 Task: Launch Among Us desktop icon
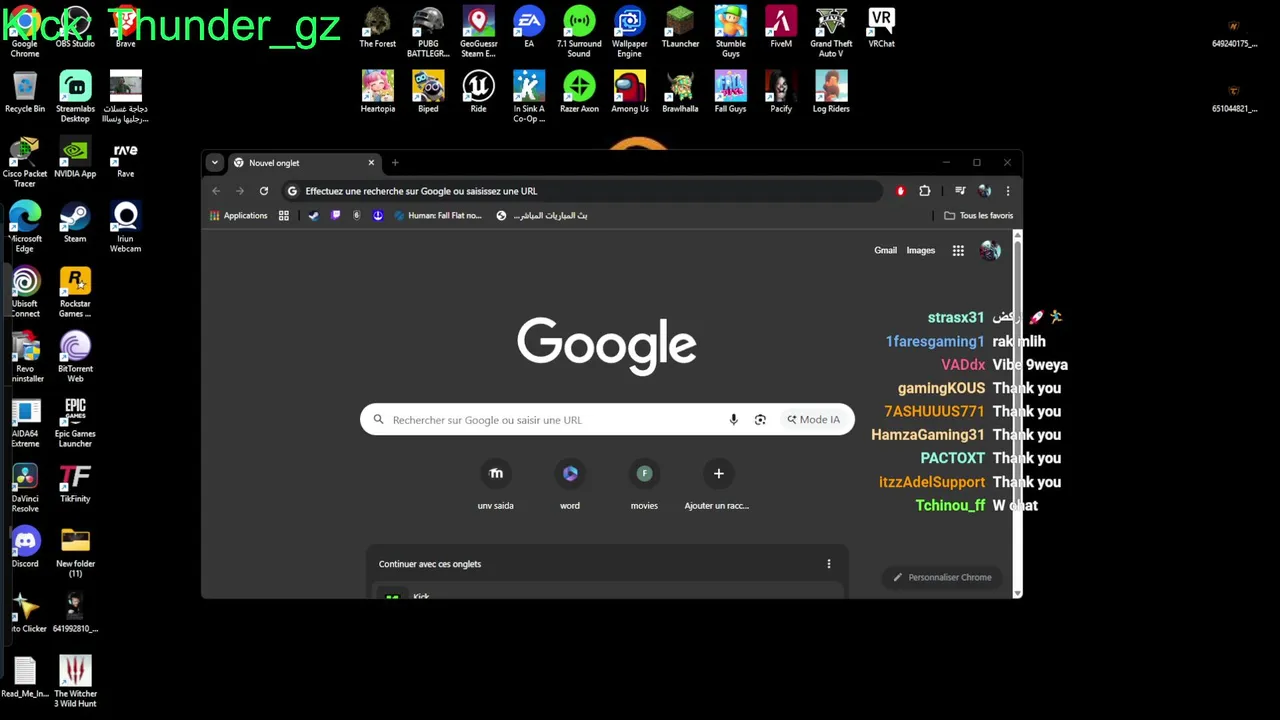(629, 93)
